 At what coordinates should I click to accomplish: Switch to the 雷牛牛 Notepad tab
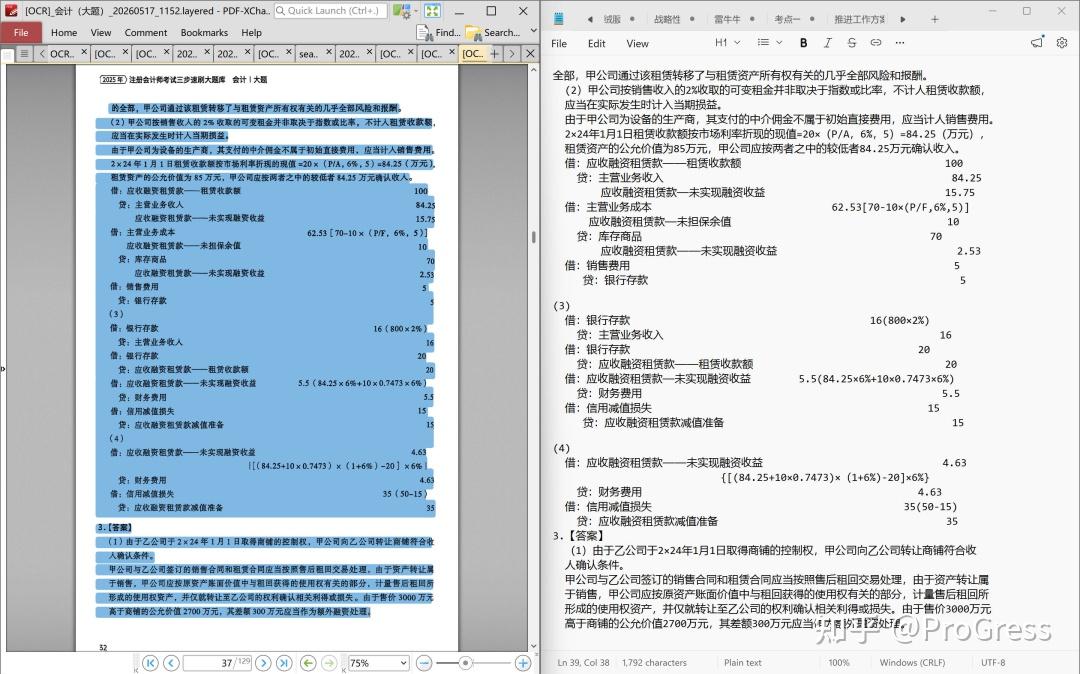point(727,19)
